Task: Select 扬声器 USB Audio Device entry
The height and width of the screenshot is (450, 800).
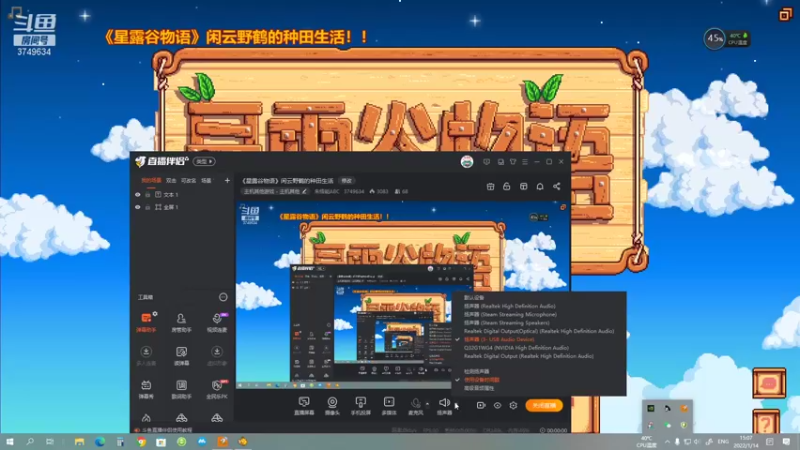Action: [x=499, y=339]
